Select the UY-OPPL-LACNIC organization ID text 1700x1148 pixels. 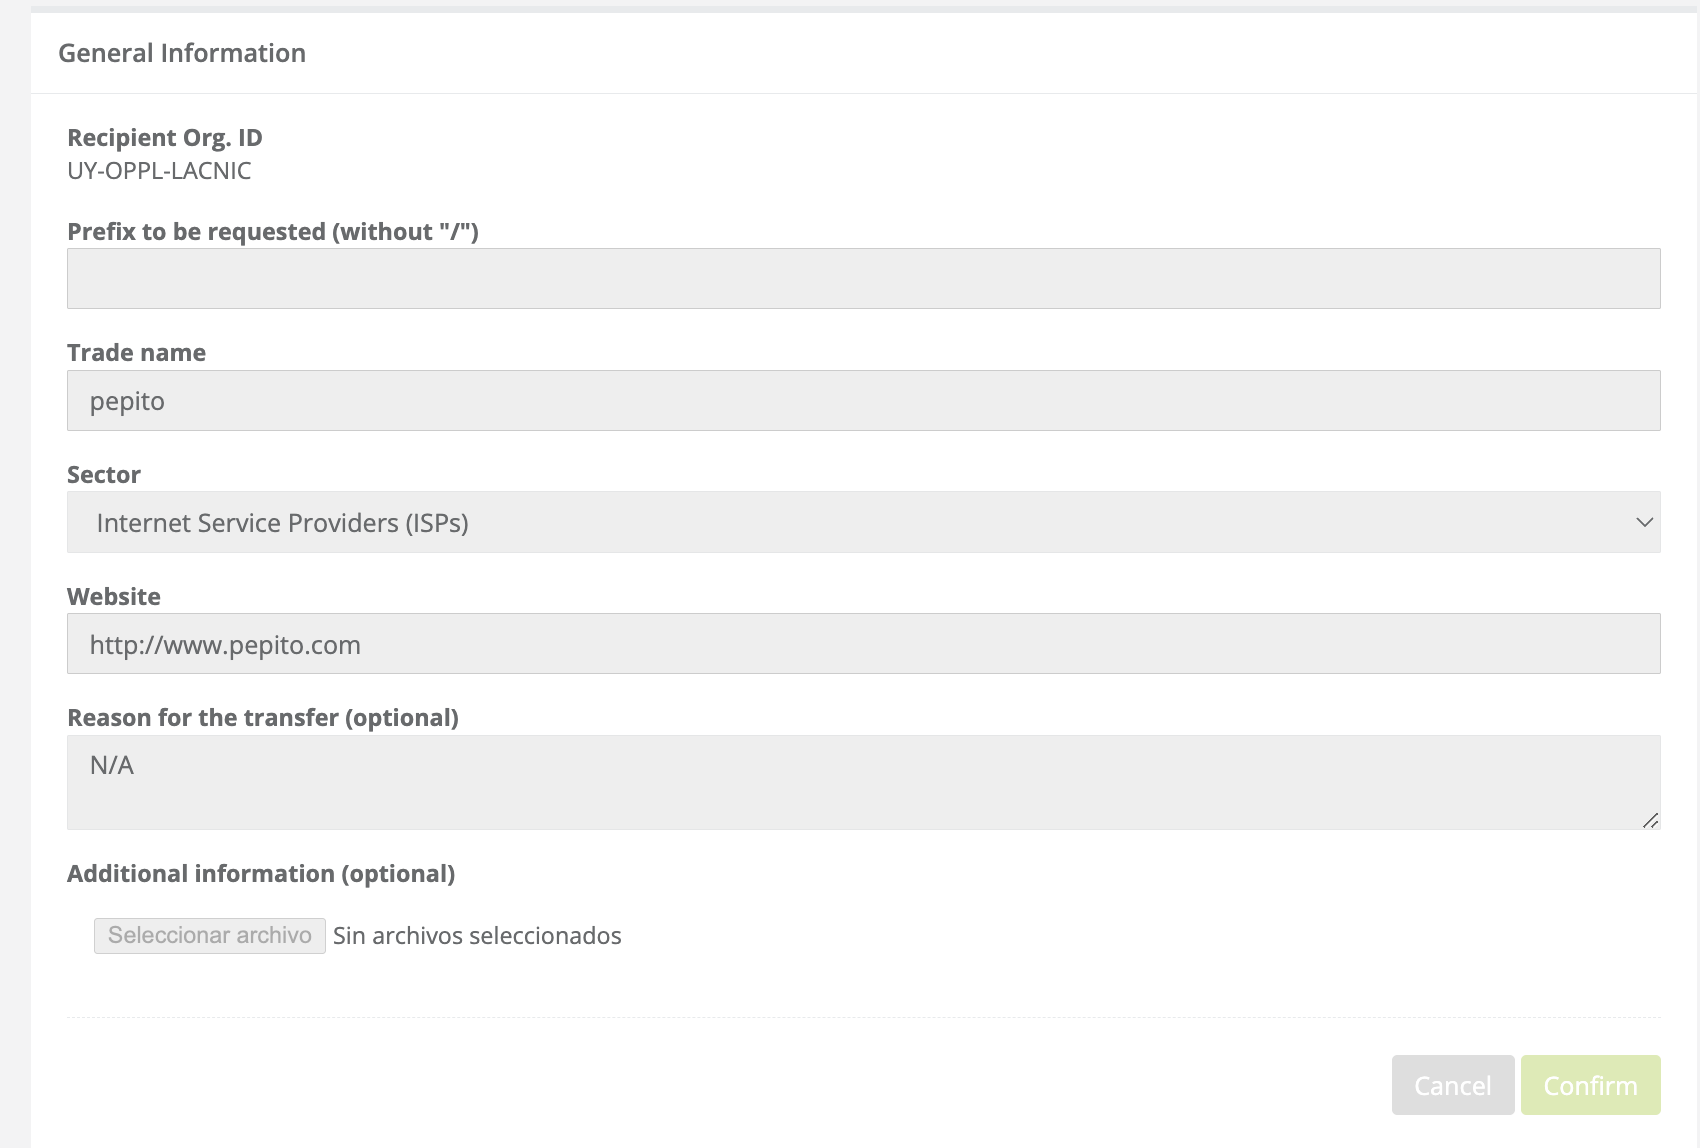(x=159, y=171)
